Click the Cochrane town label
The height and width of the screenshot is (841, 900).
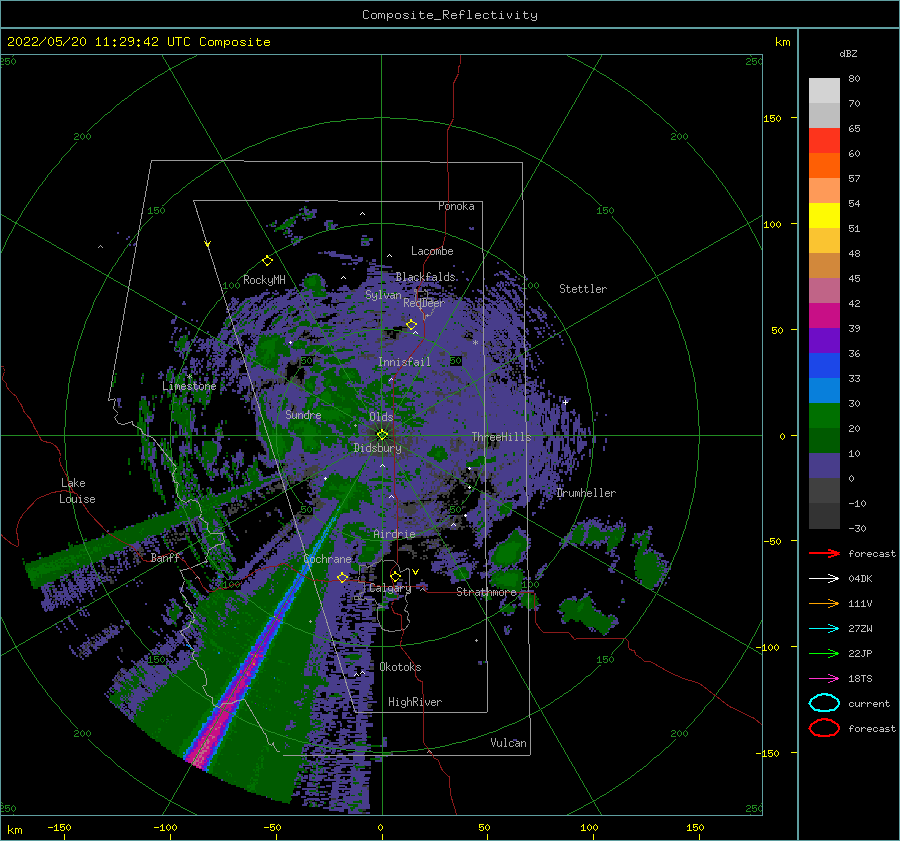327,559
